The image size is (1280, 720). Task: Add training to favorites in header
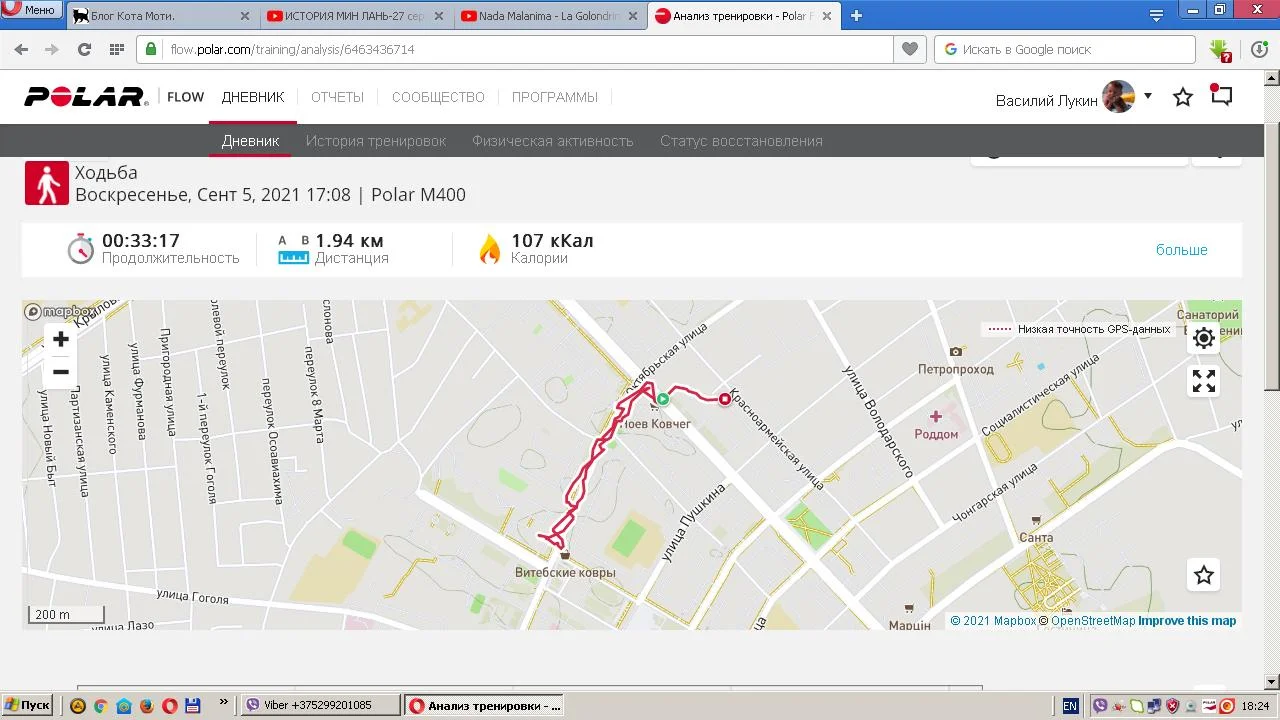point(1183,97)
